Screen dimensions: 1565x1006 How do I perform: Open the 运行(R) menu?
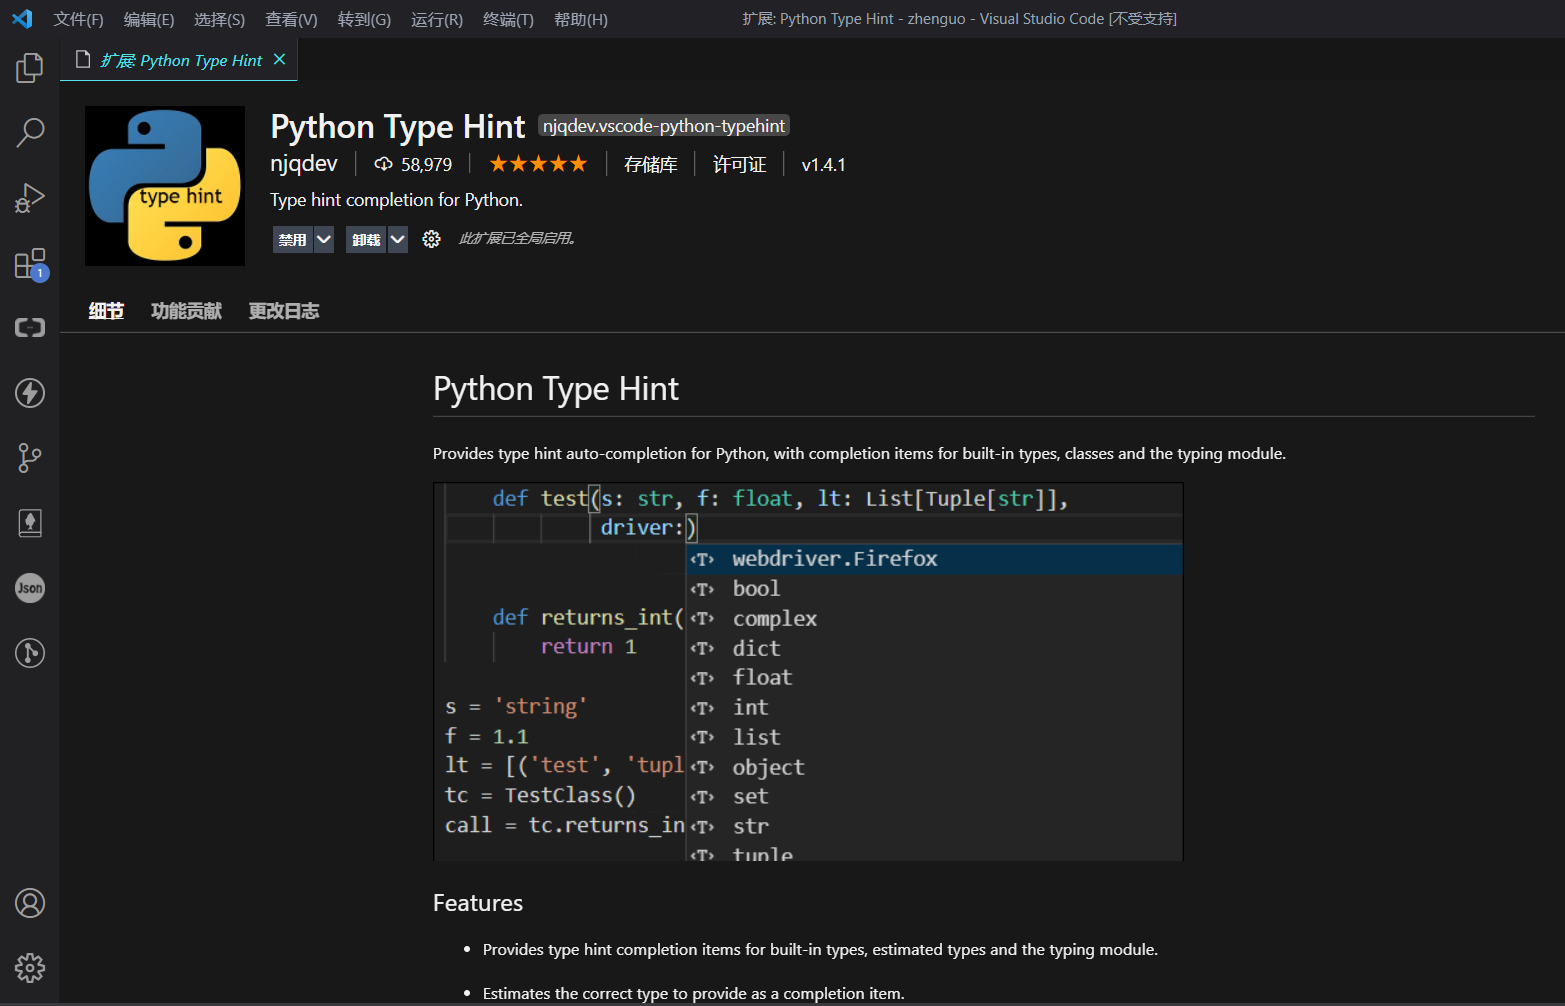(x=437, y=19)
